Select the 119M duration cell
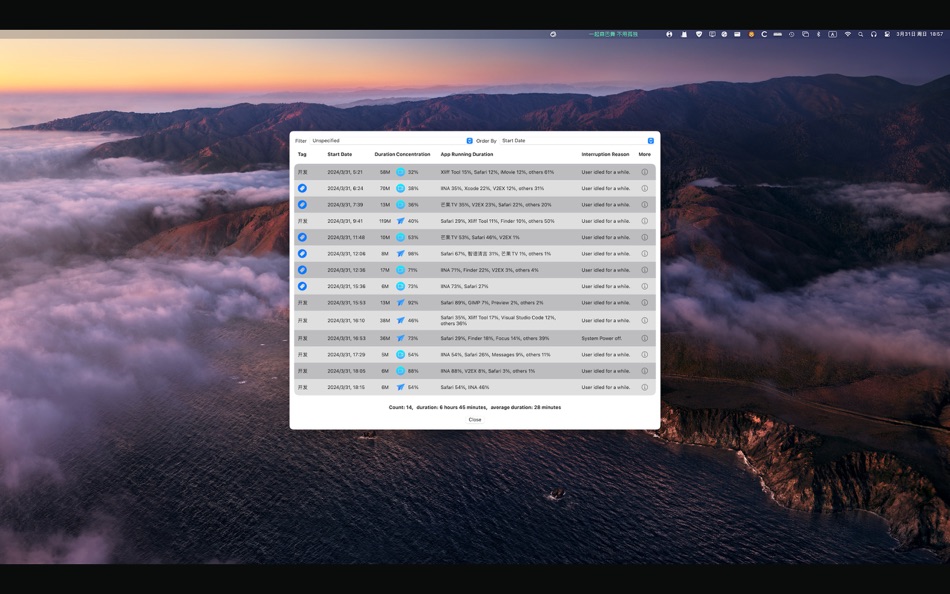The height and width of the screenshot is (594, 950). point(385,221)
